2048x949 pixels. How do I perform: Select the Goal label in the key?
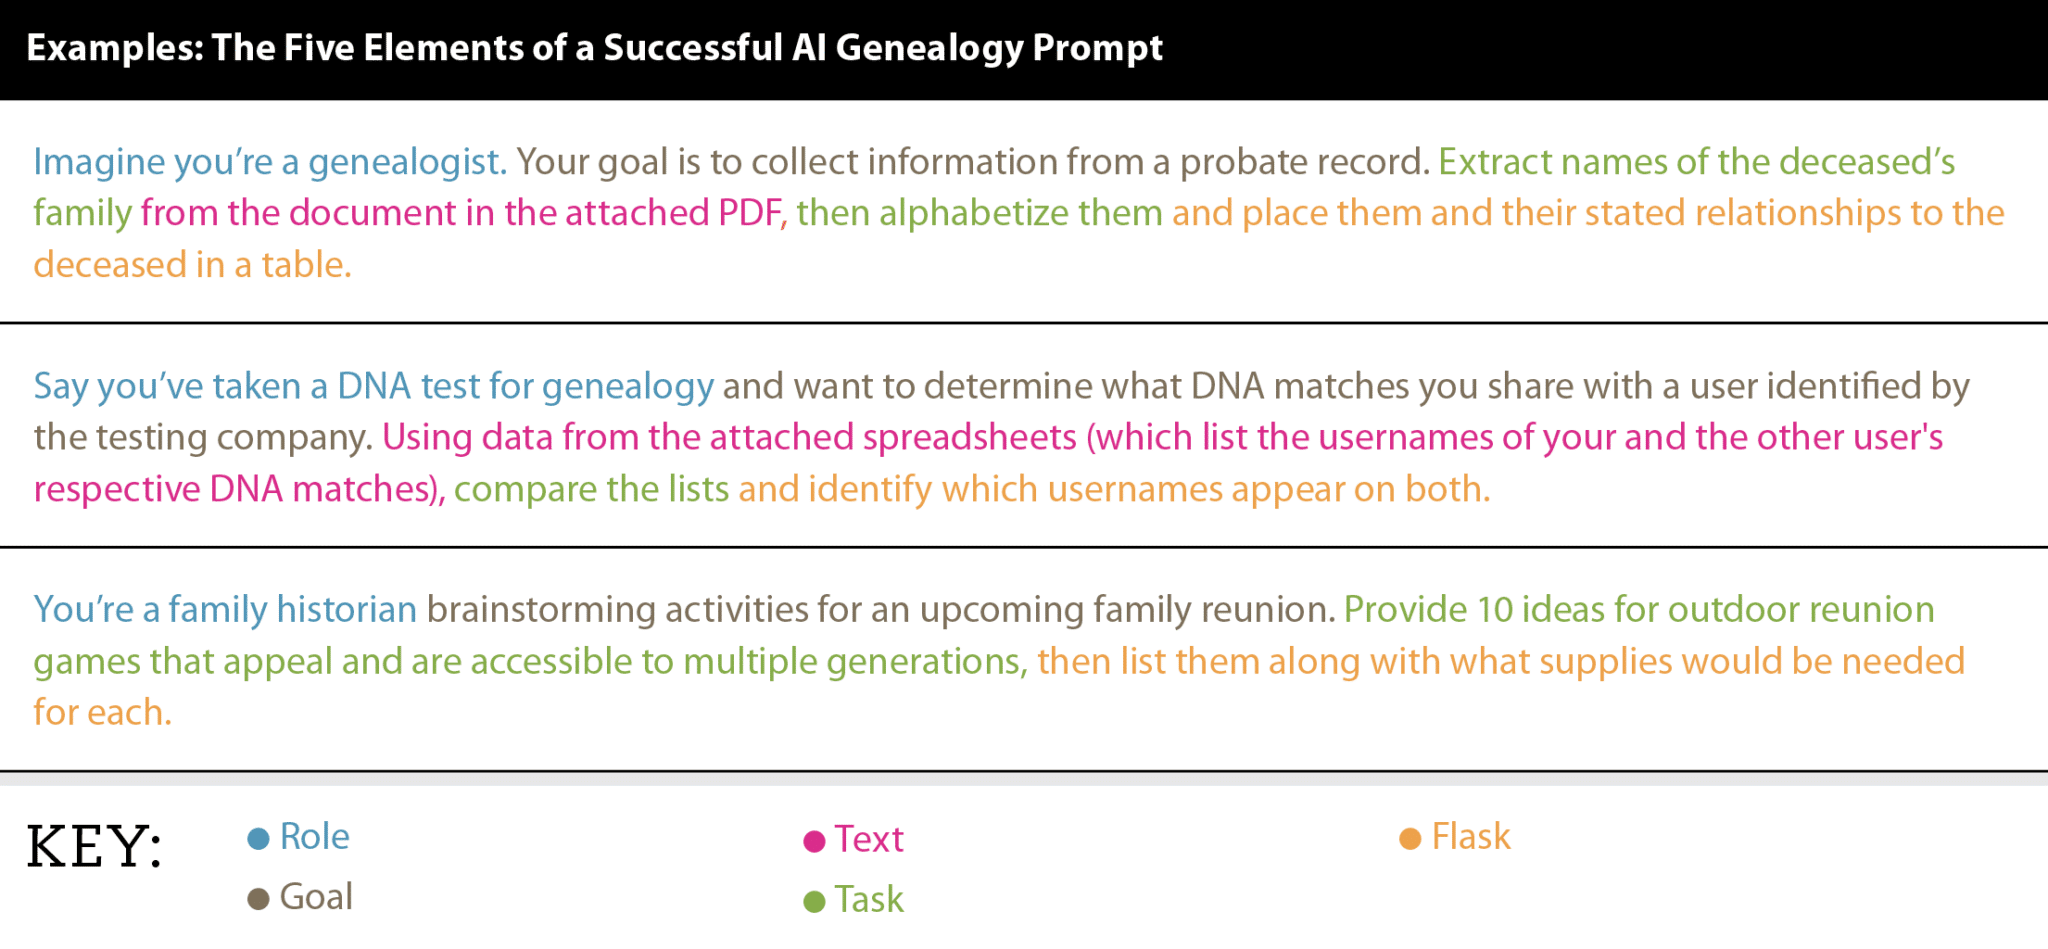pos(316,897)
